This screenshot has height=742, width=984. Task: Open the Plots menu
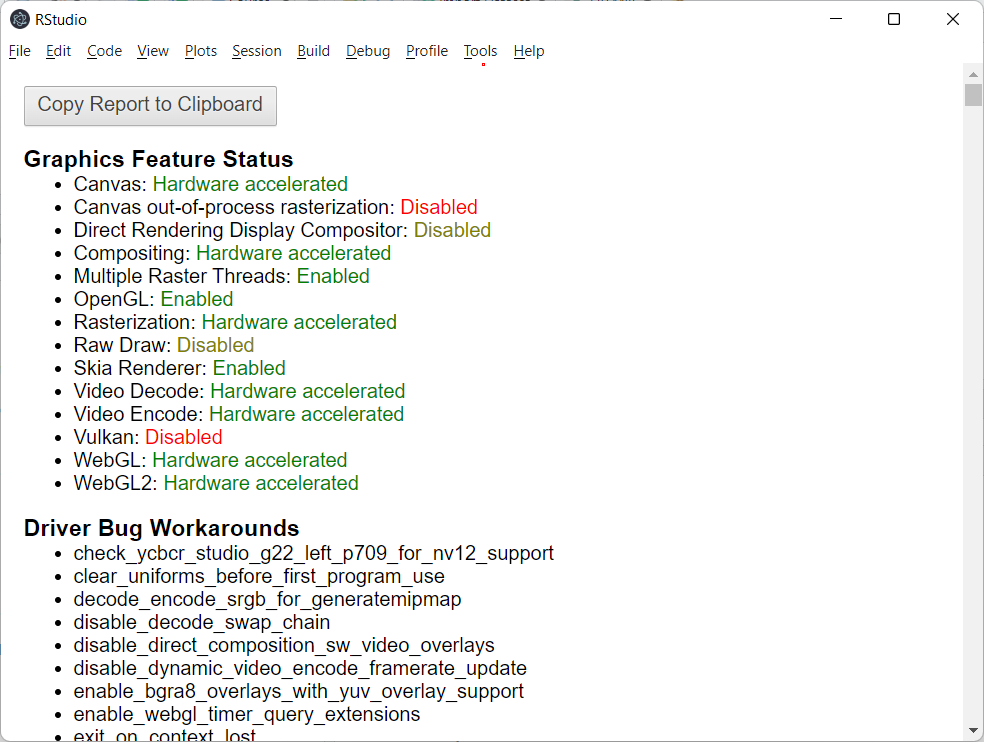click(x=201, y=51)
